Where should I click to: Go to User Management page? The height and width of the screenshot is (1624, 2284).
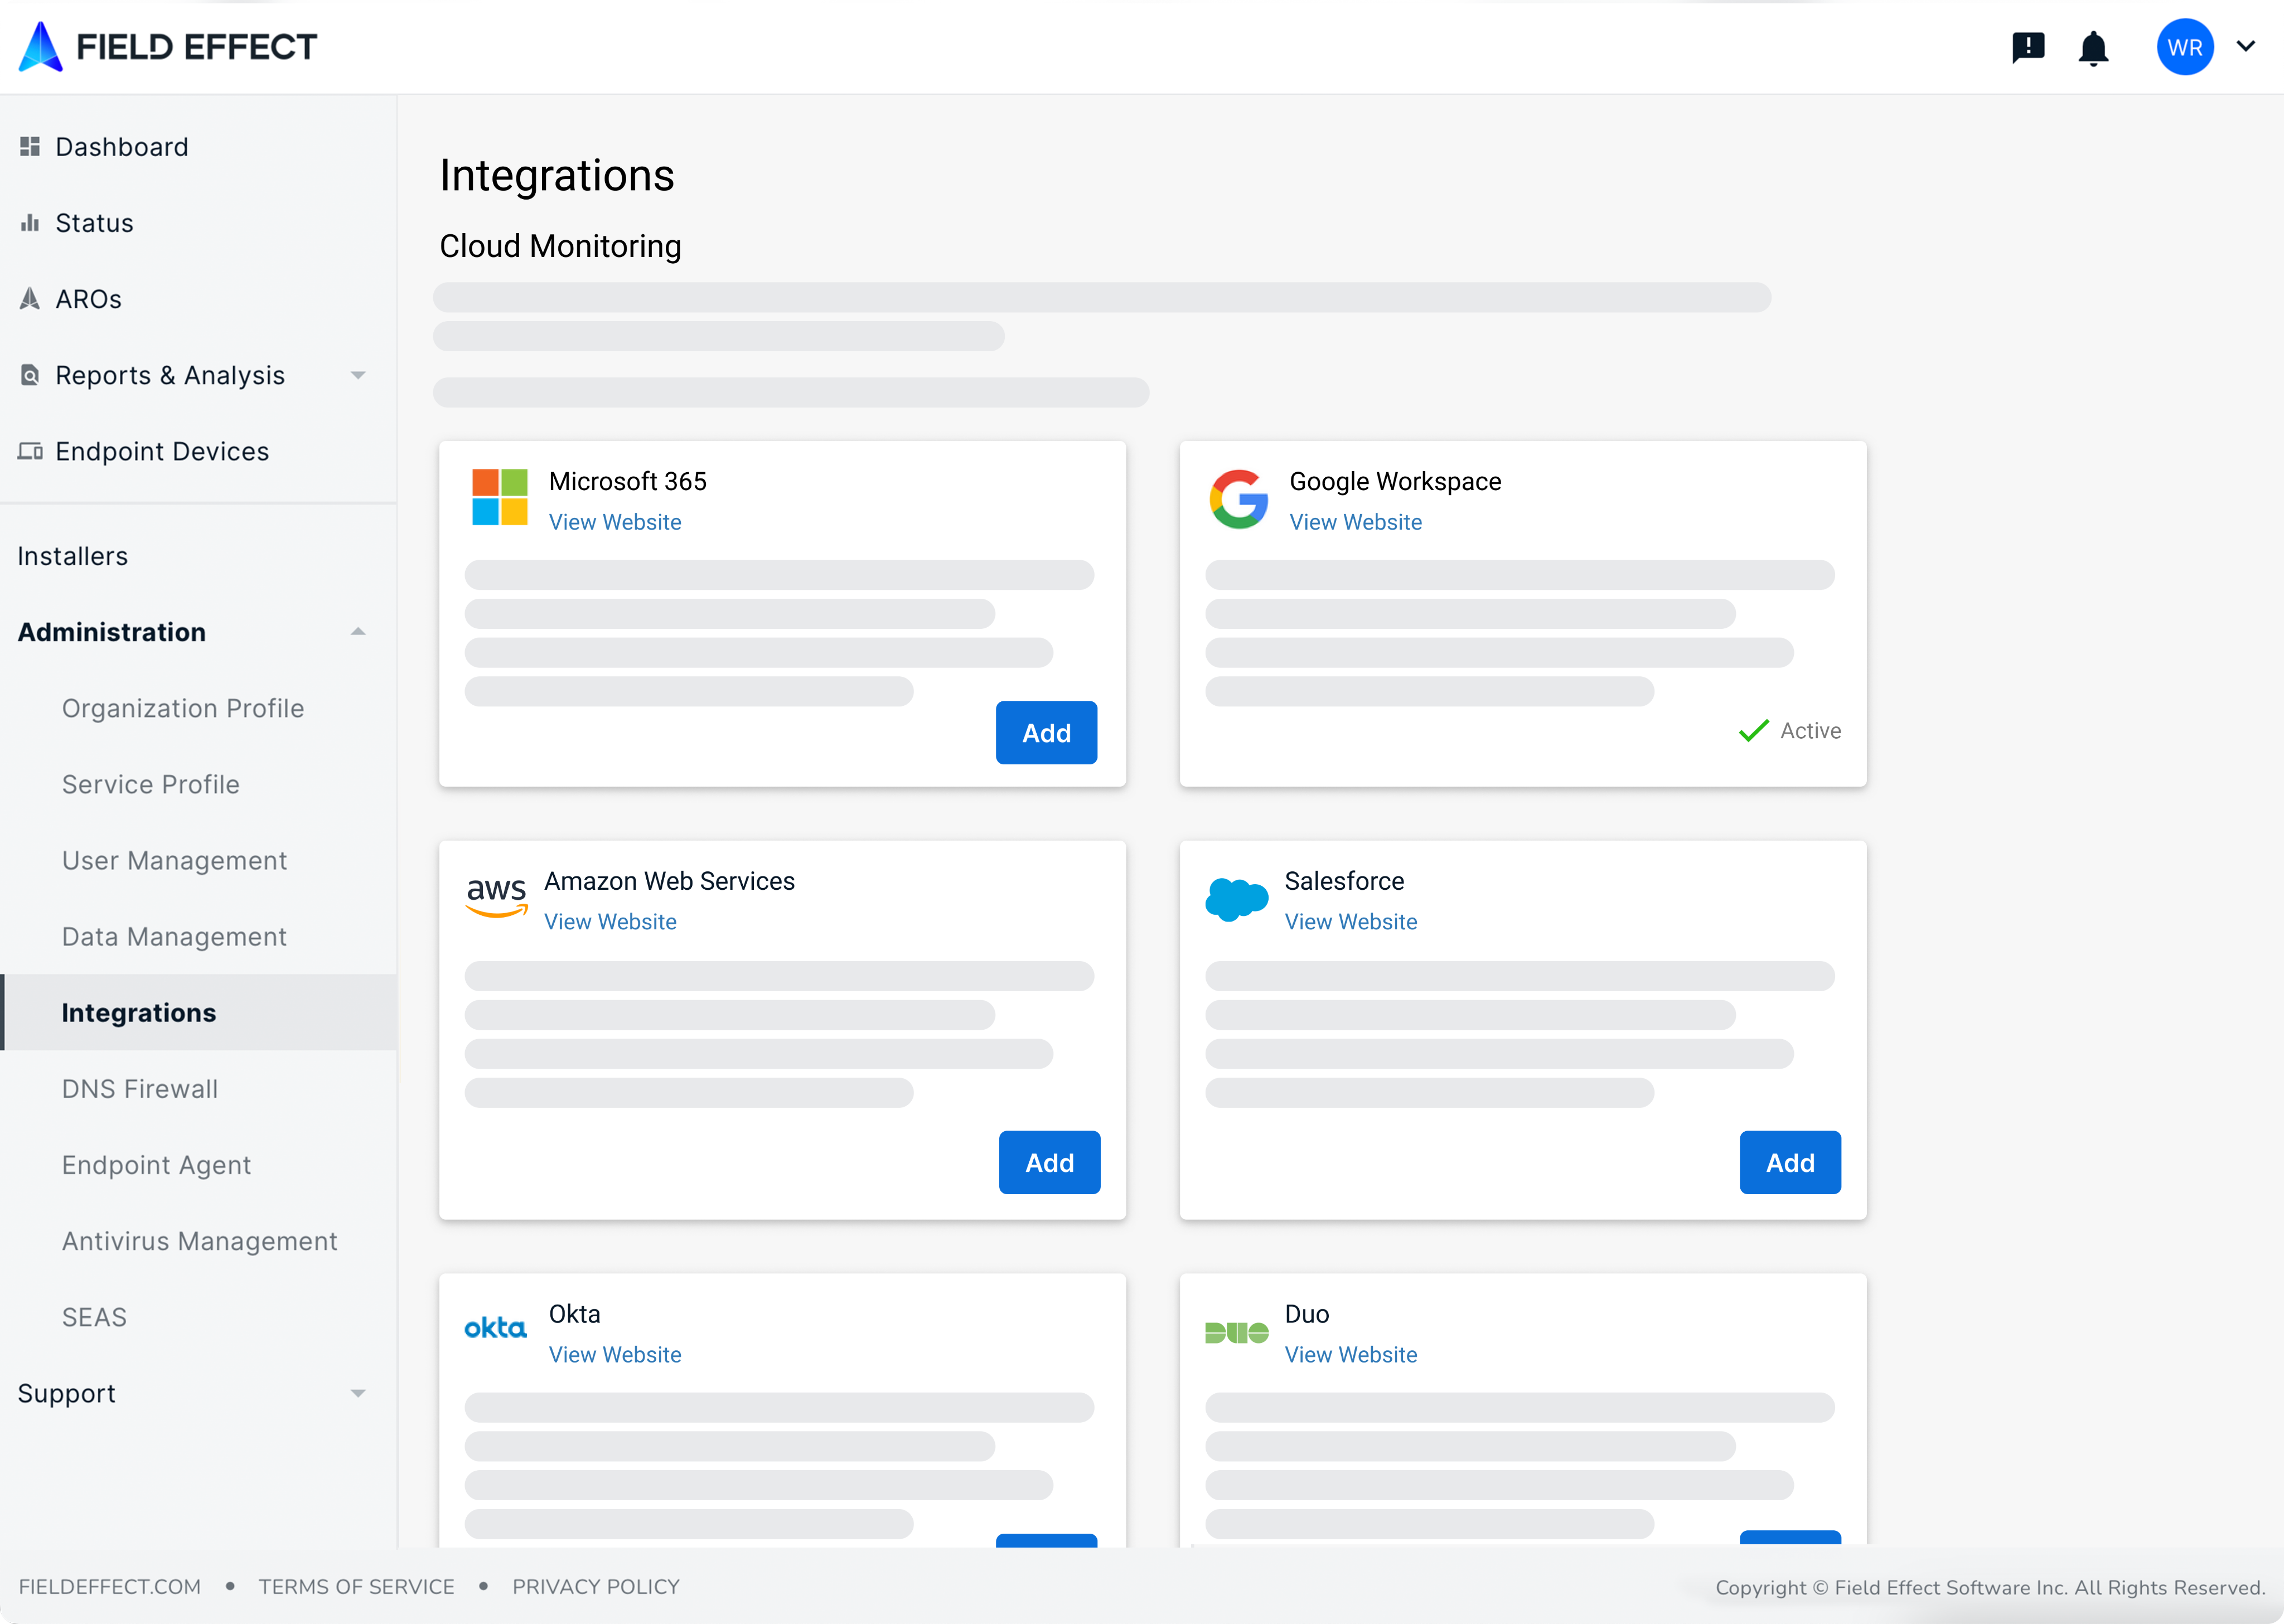[174, 860]
